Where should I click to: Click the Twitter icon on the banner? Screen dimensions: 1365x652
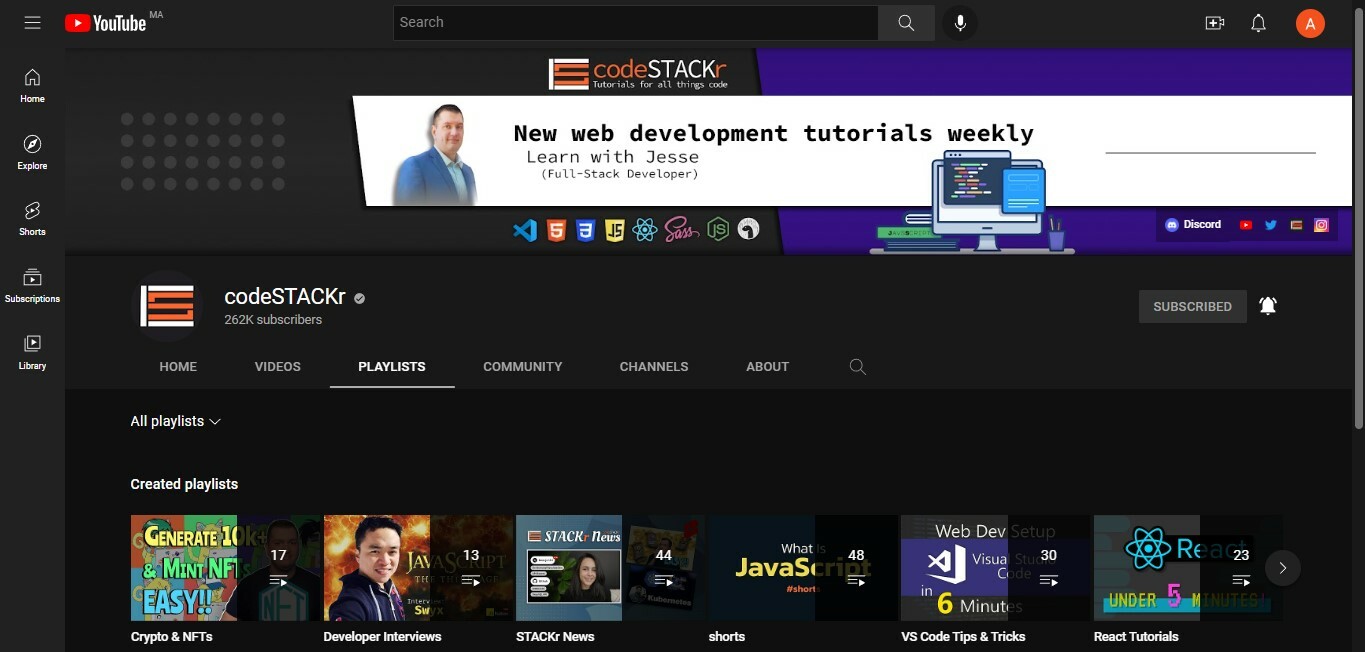(x=1270, y=225)
